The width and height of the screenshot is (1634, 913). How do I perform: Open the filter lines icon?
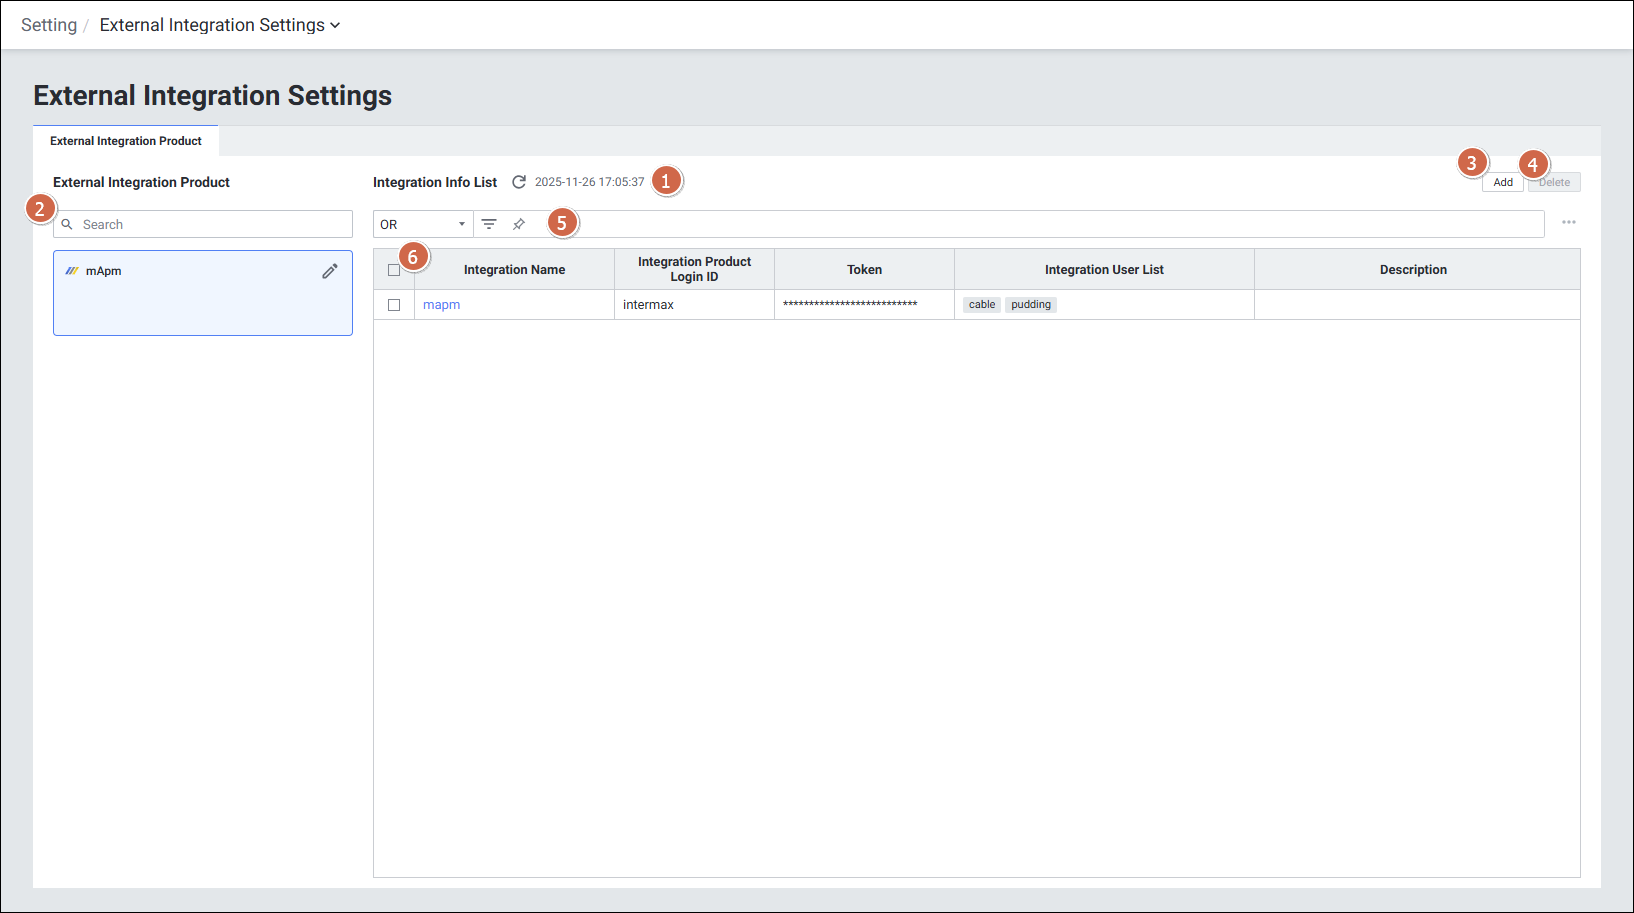click(x=489, y=224)
